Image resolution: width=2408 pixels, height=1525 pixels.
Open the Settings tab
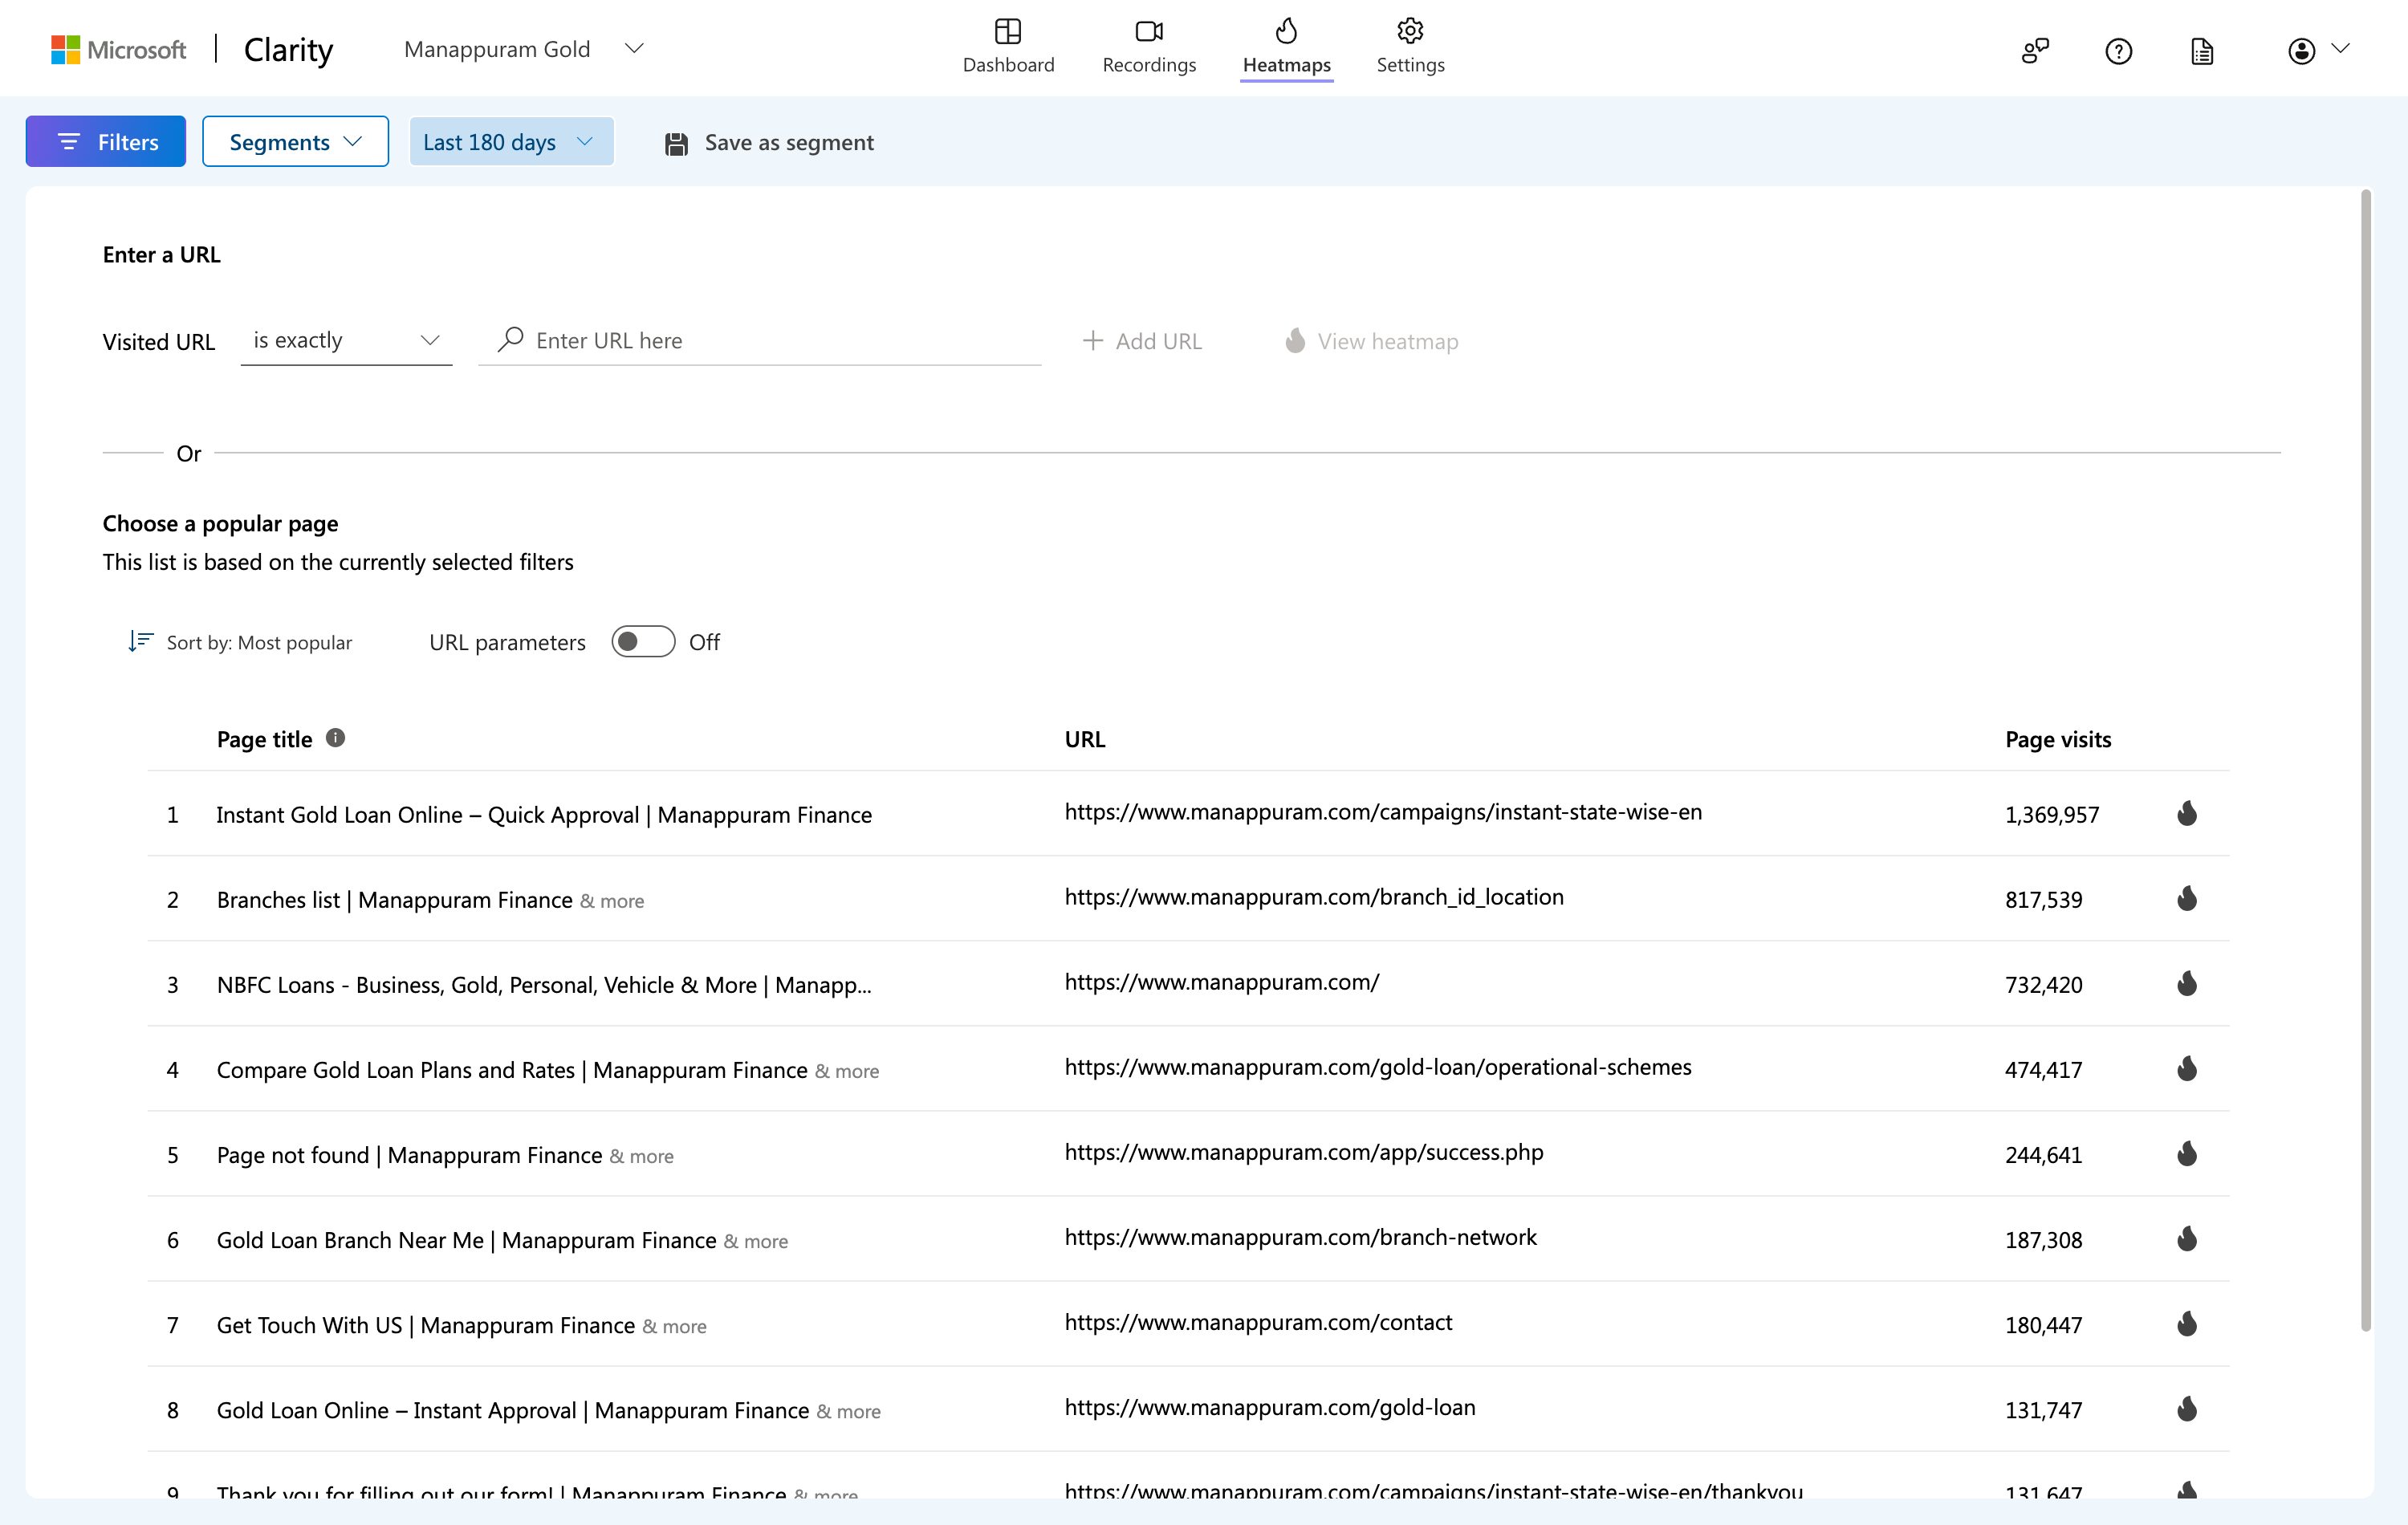click(1410, 47)
